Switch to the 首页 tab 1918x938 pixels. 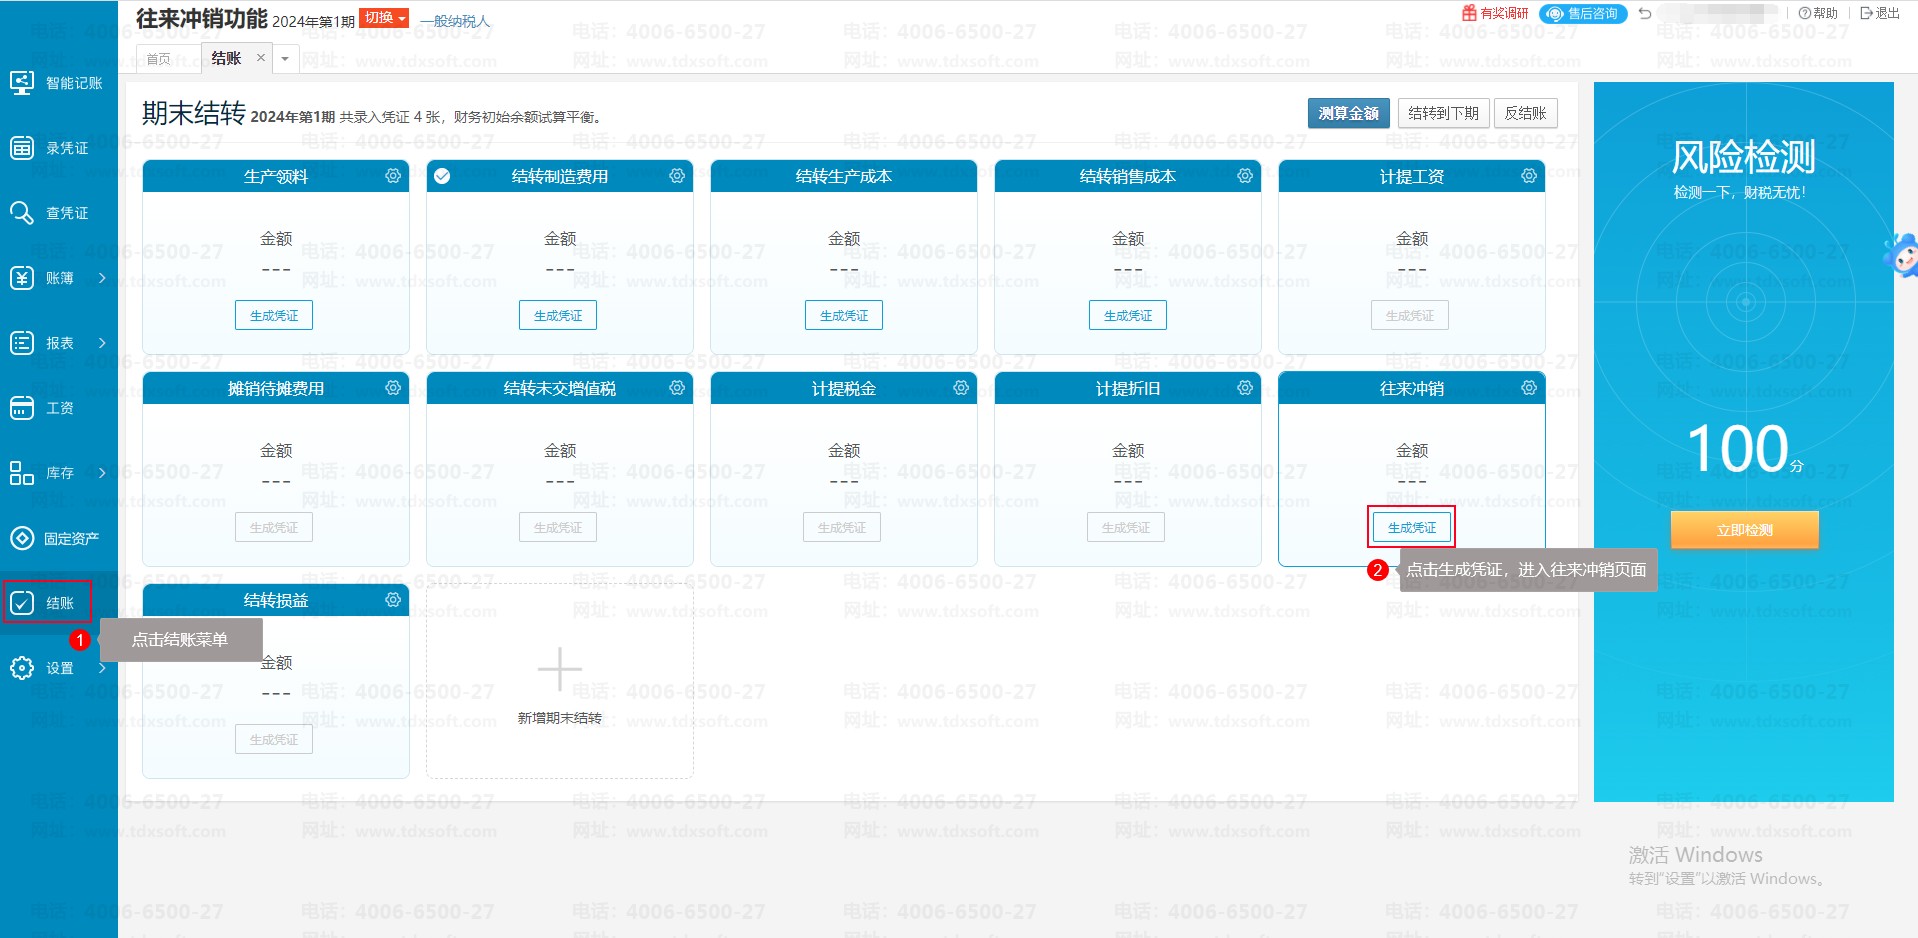(x=159, y=59)
